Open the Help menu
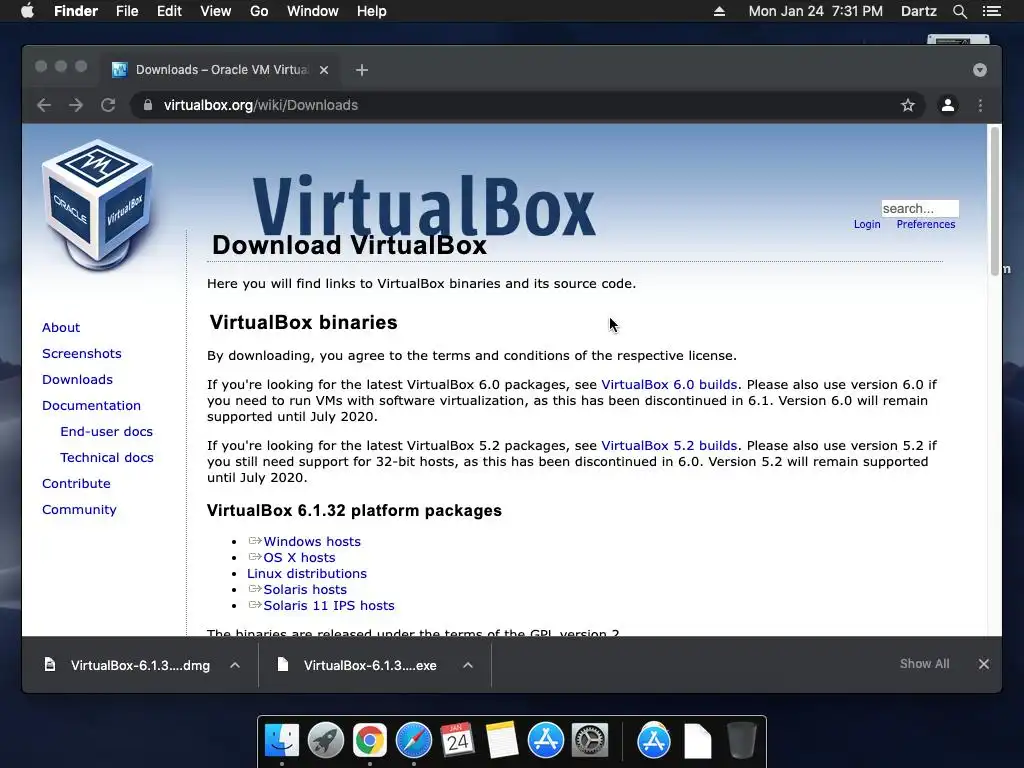This screenshot has width=1024, height=768. (372, 11)
